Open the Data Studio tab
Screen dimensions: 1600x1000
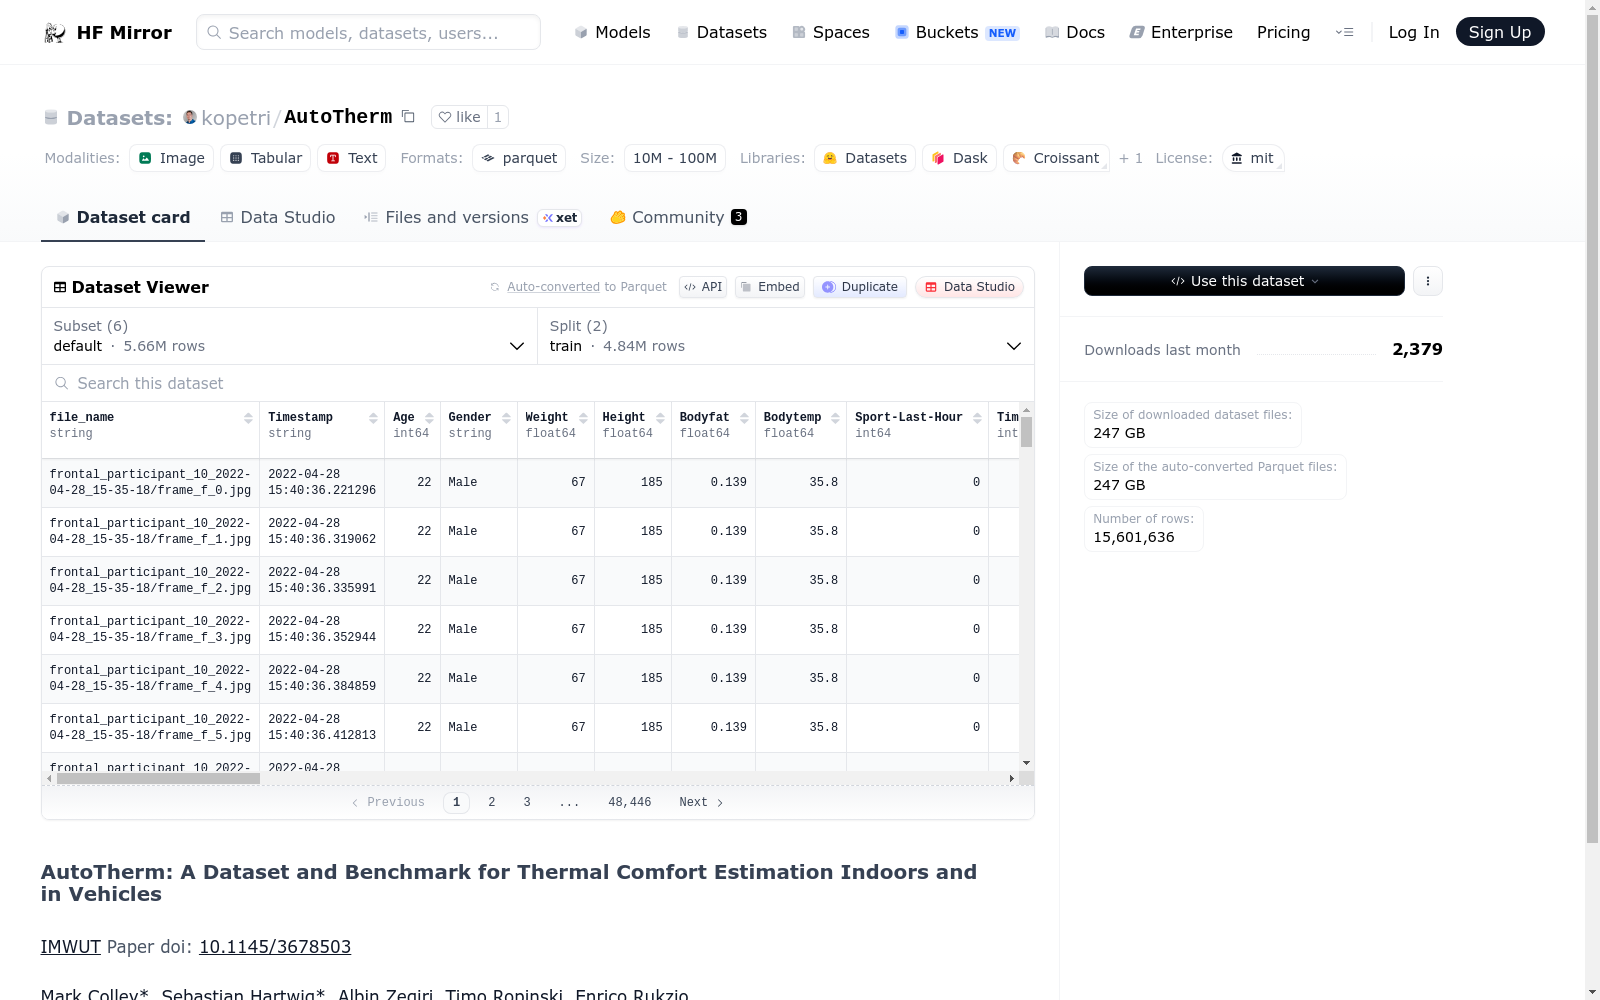(278, 217)
